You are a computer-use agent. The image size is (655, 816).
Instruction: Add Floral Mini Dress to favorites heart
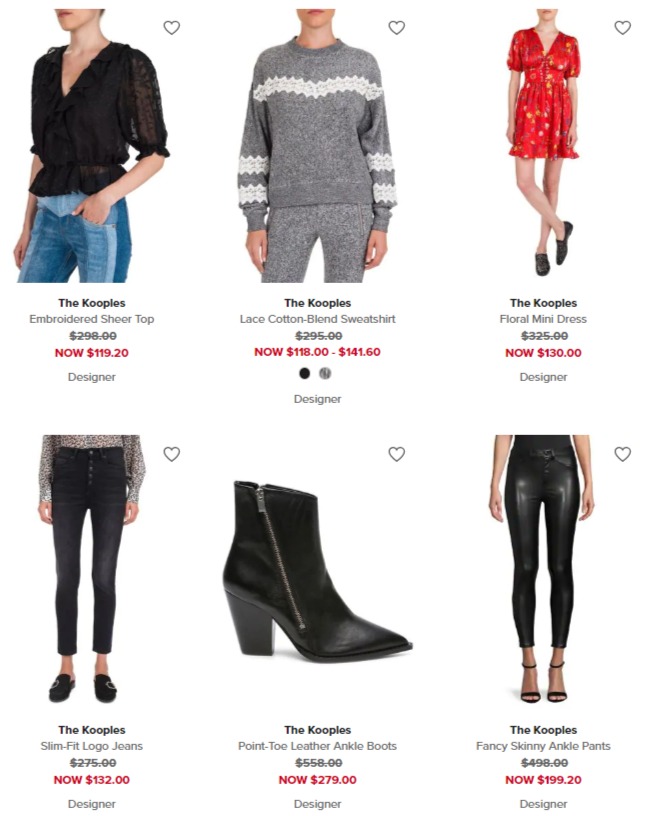pyautogui.click(x=622, y=28)
